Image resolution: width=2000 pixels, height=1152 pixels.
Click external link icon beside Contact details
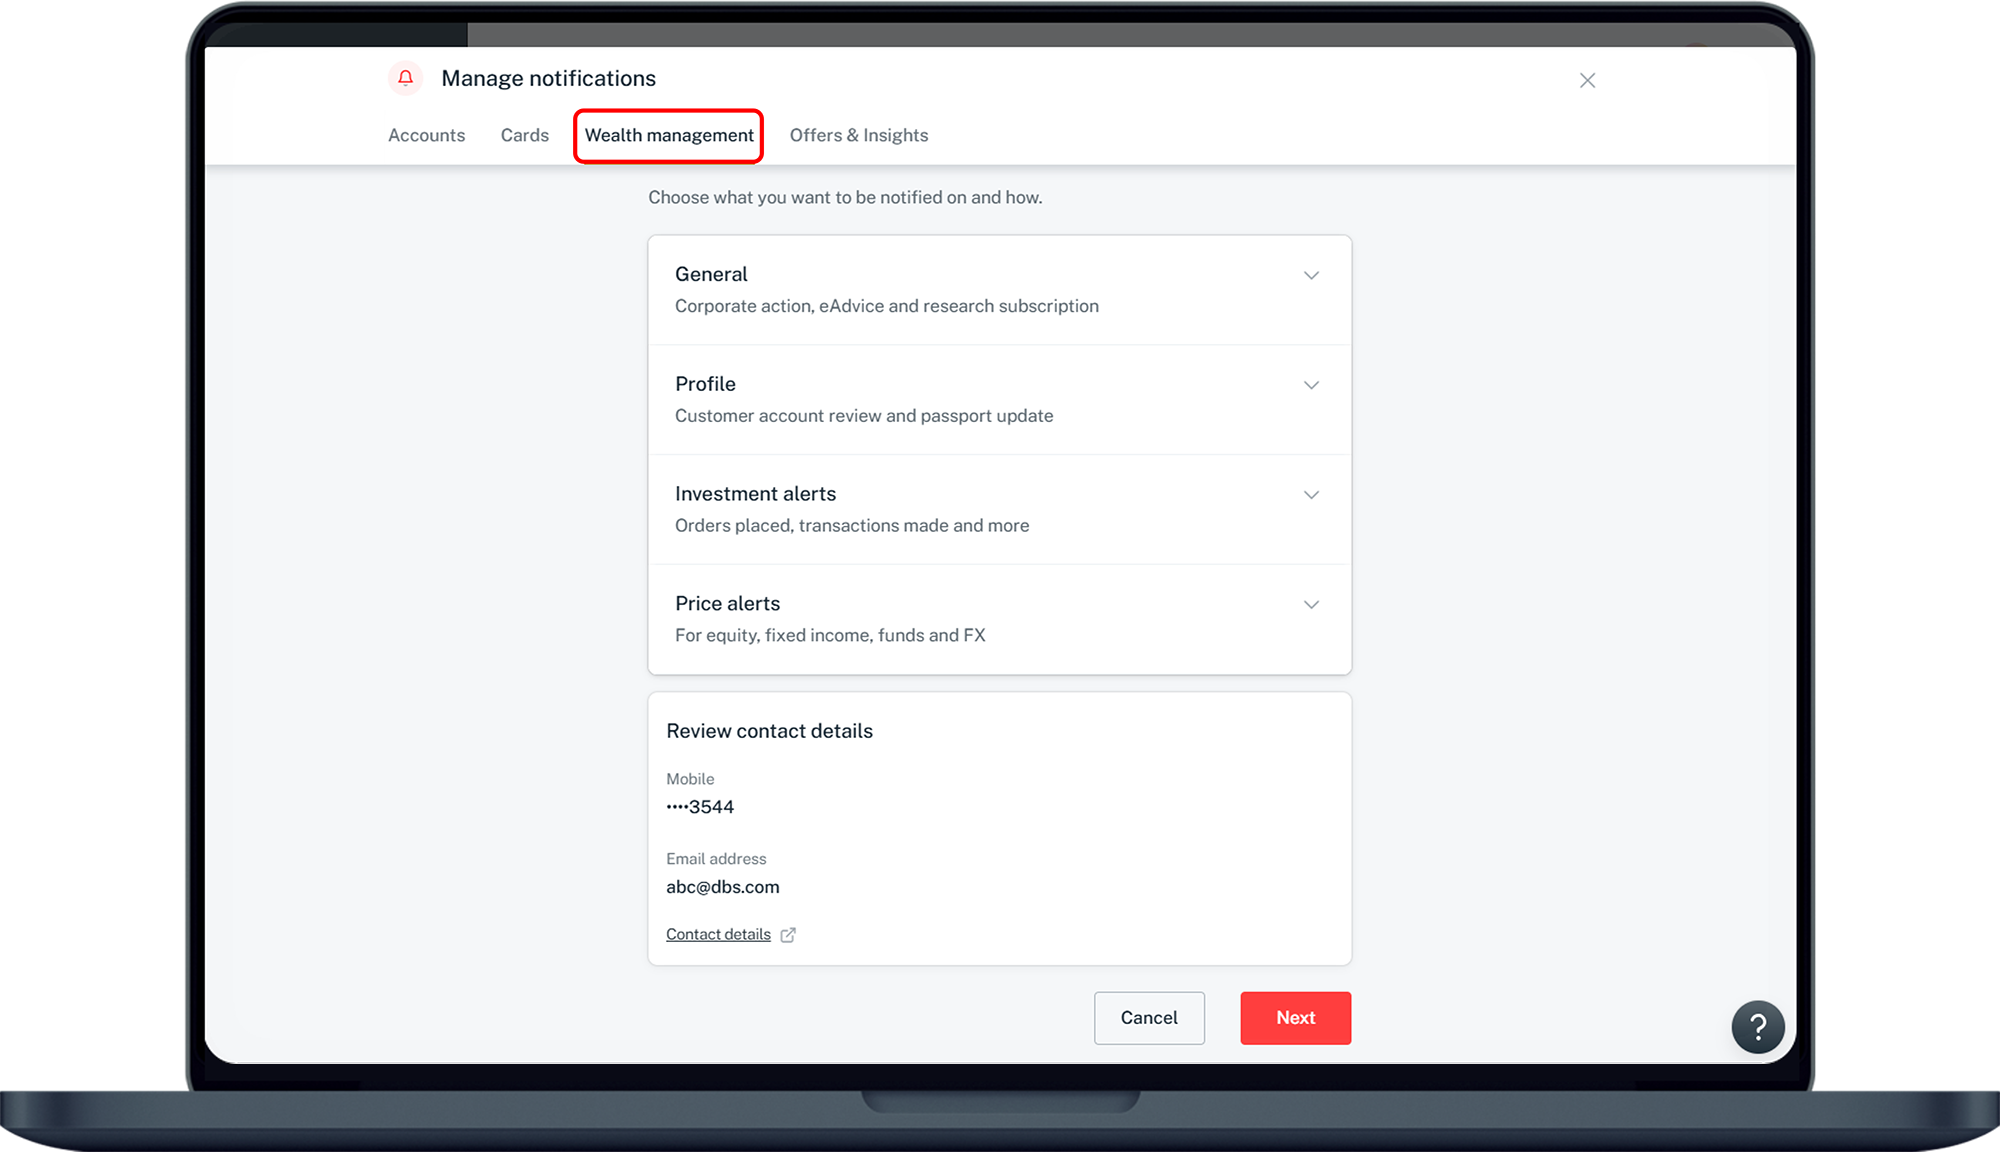click(x=788, y=935)
